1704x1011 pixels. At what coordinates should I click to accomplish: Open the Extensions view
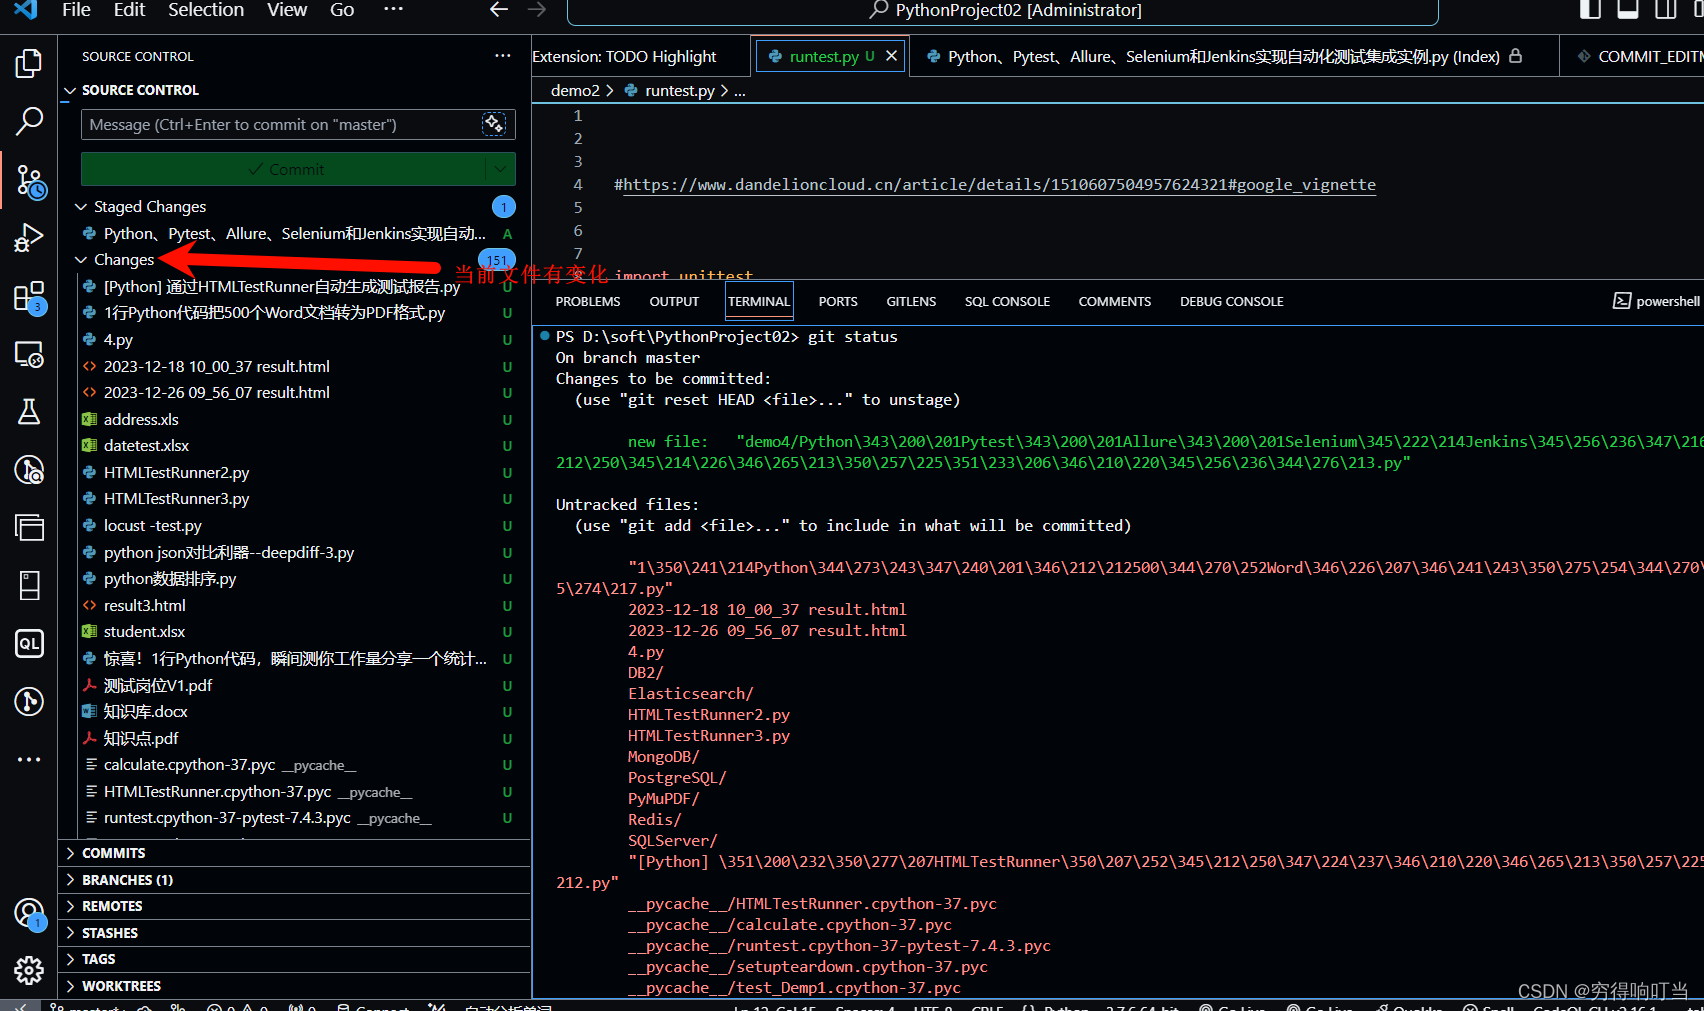[28, 296]
